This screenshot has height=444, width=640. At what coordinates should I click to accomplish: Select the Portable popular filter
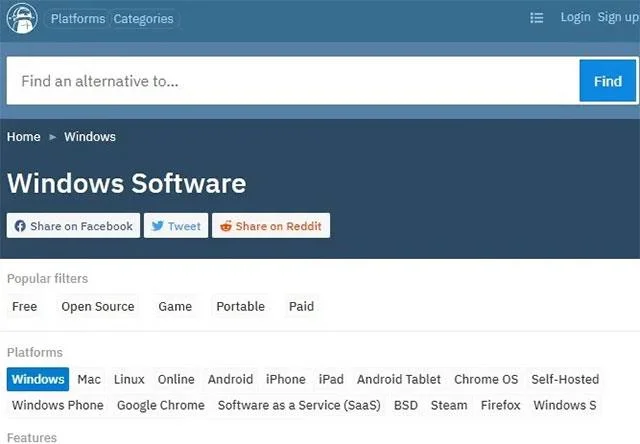click(x=240, y=306)
